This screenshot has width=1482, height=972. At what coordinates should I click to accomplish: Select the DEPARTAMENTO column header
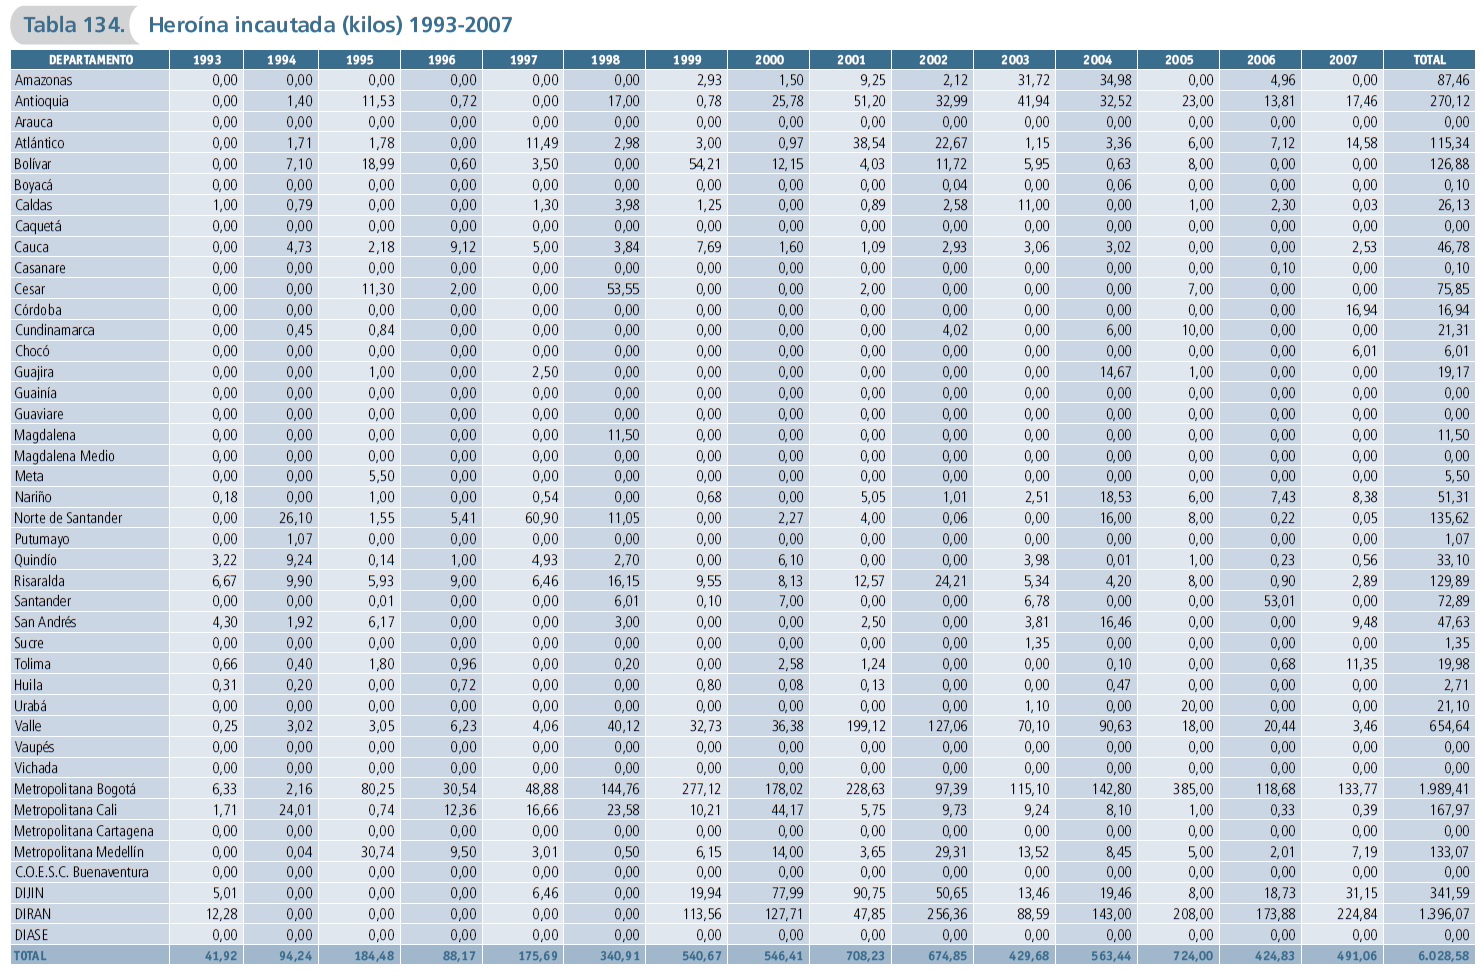[x=90, y=60]
